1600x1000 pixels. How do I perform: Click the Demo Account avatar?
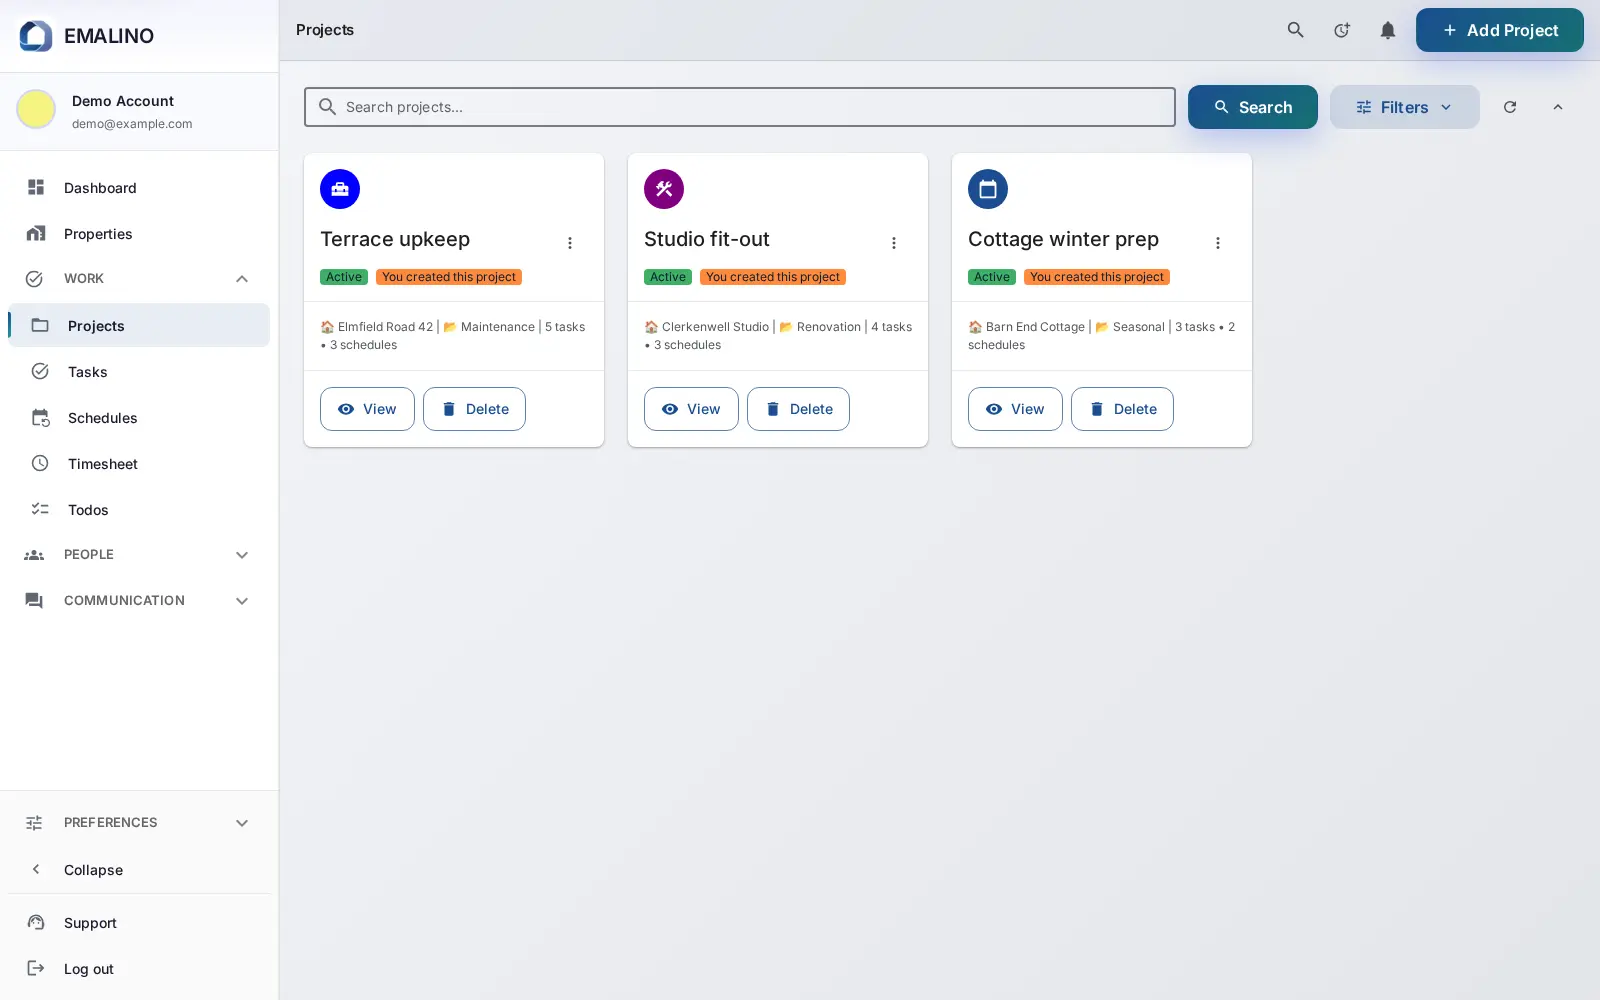(x=36, y=109)
